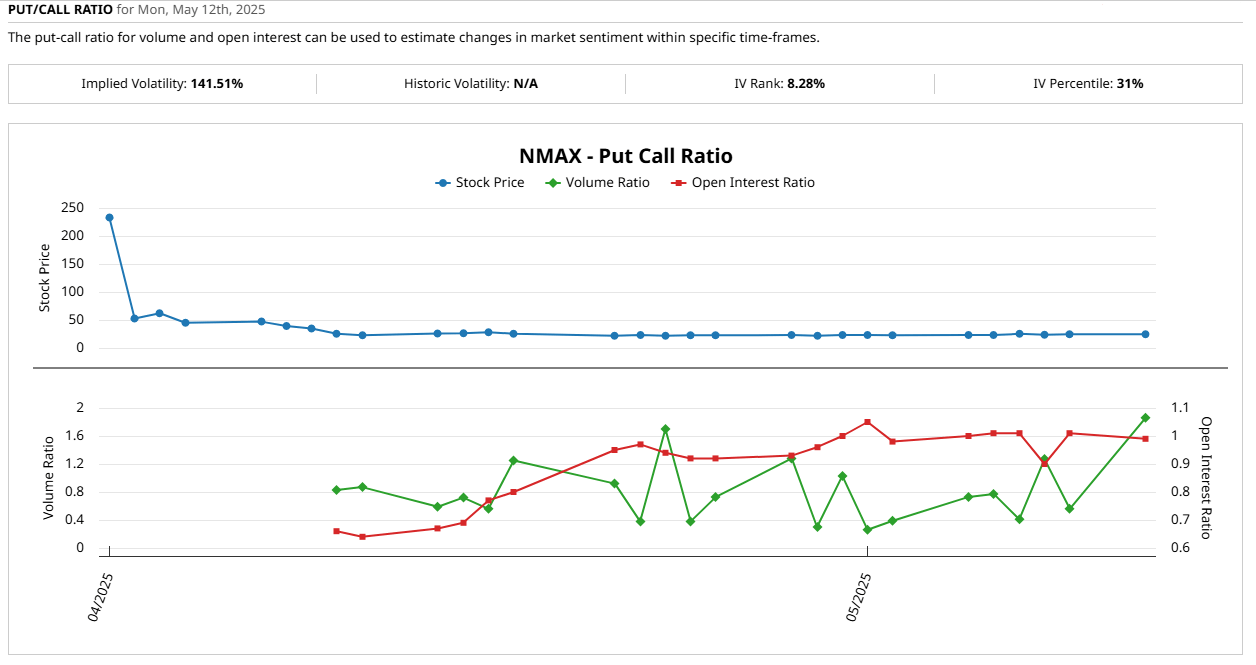1256x665 pixels.
Task: Click the peak red marker above 05/2025
Action: (x=866, y=421)
